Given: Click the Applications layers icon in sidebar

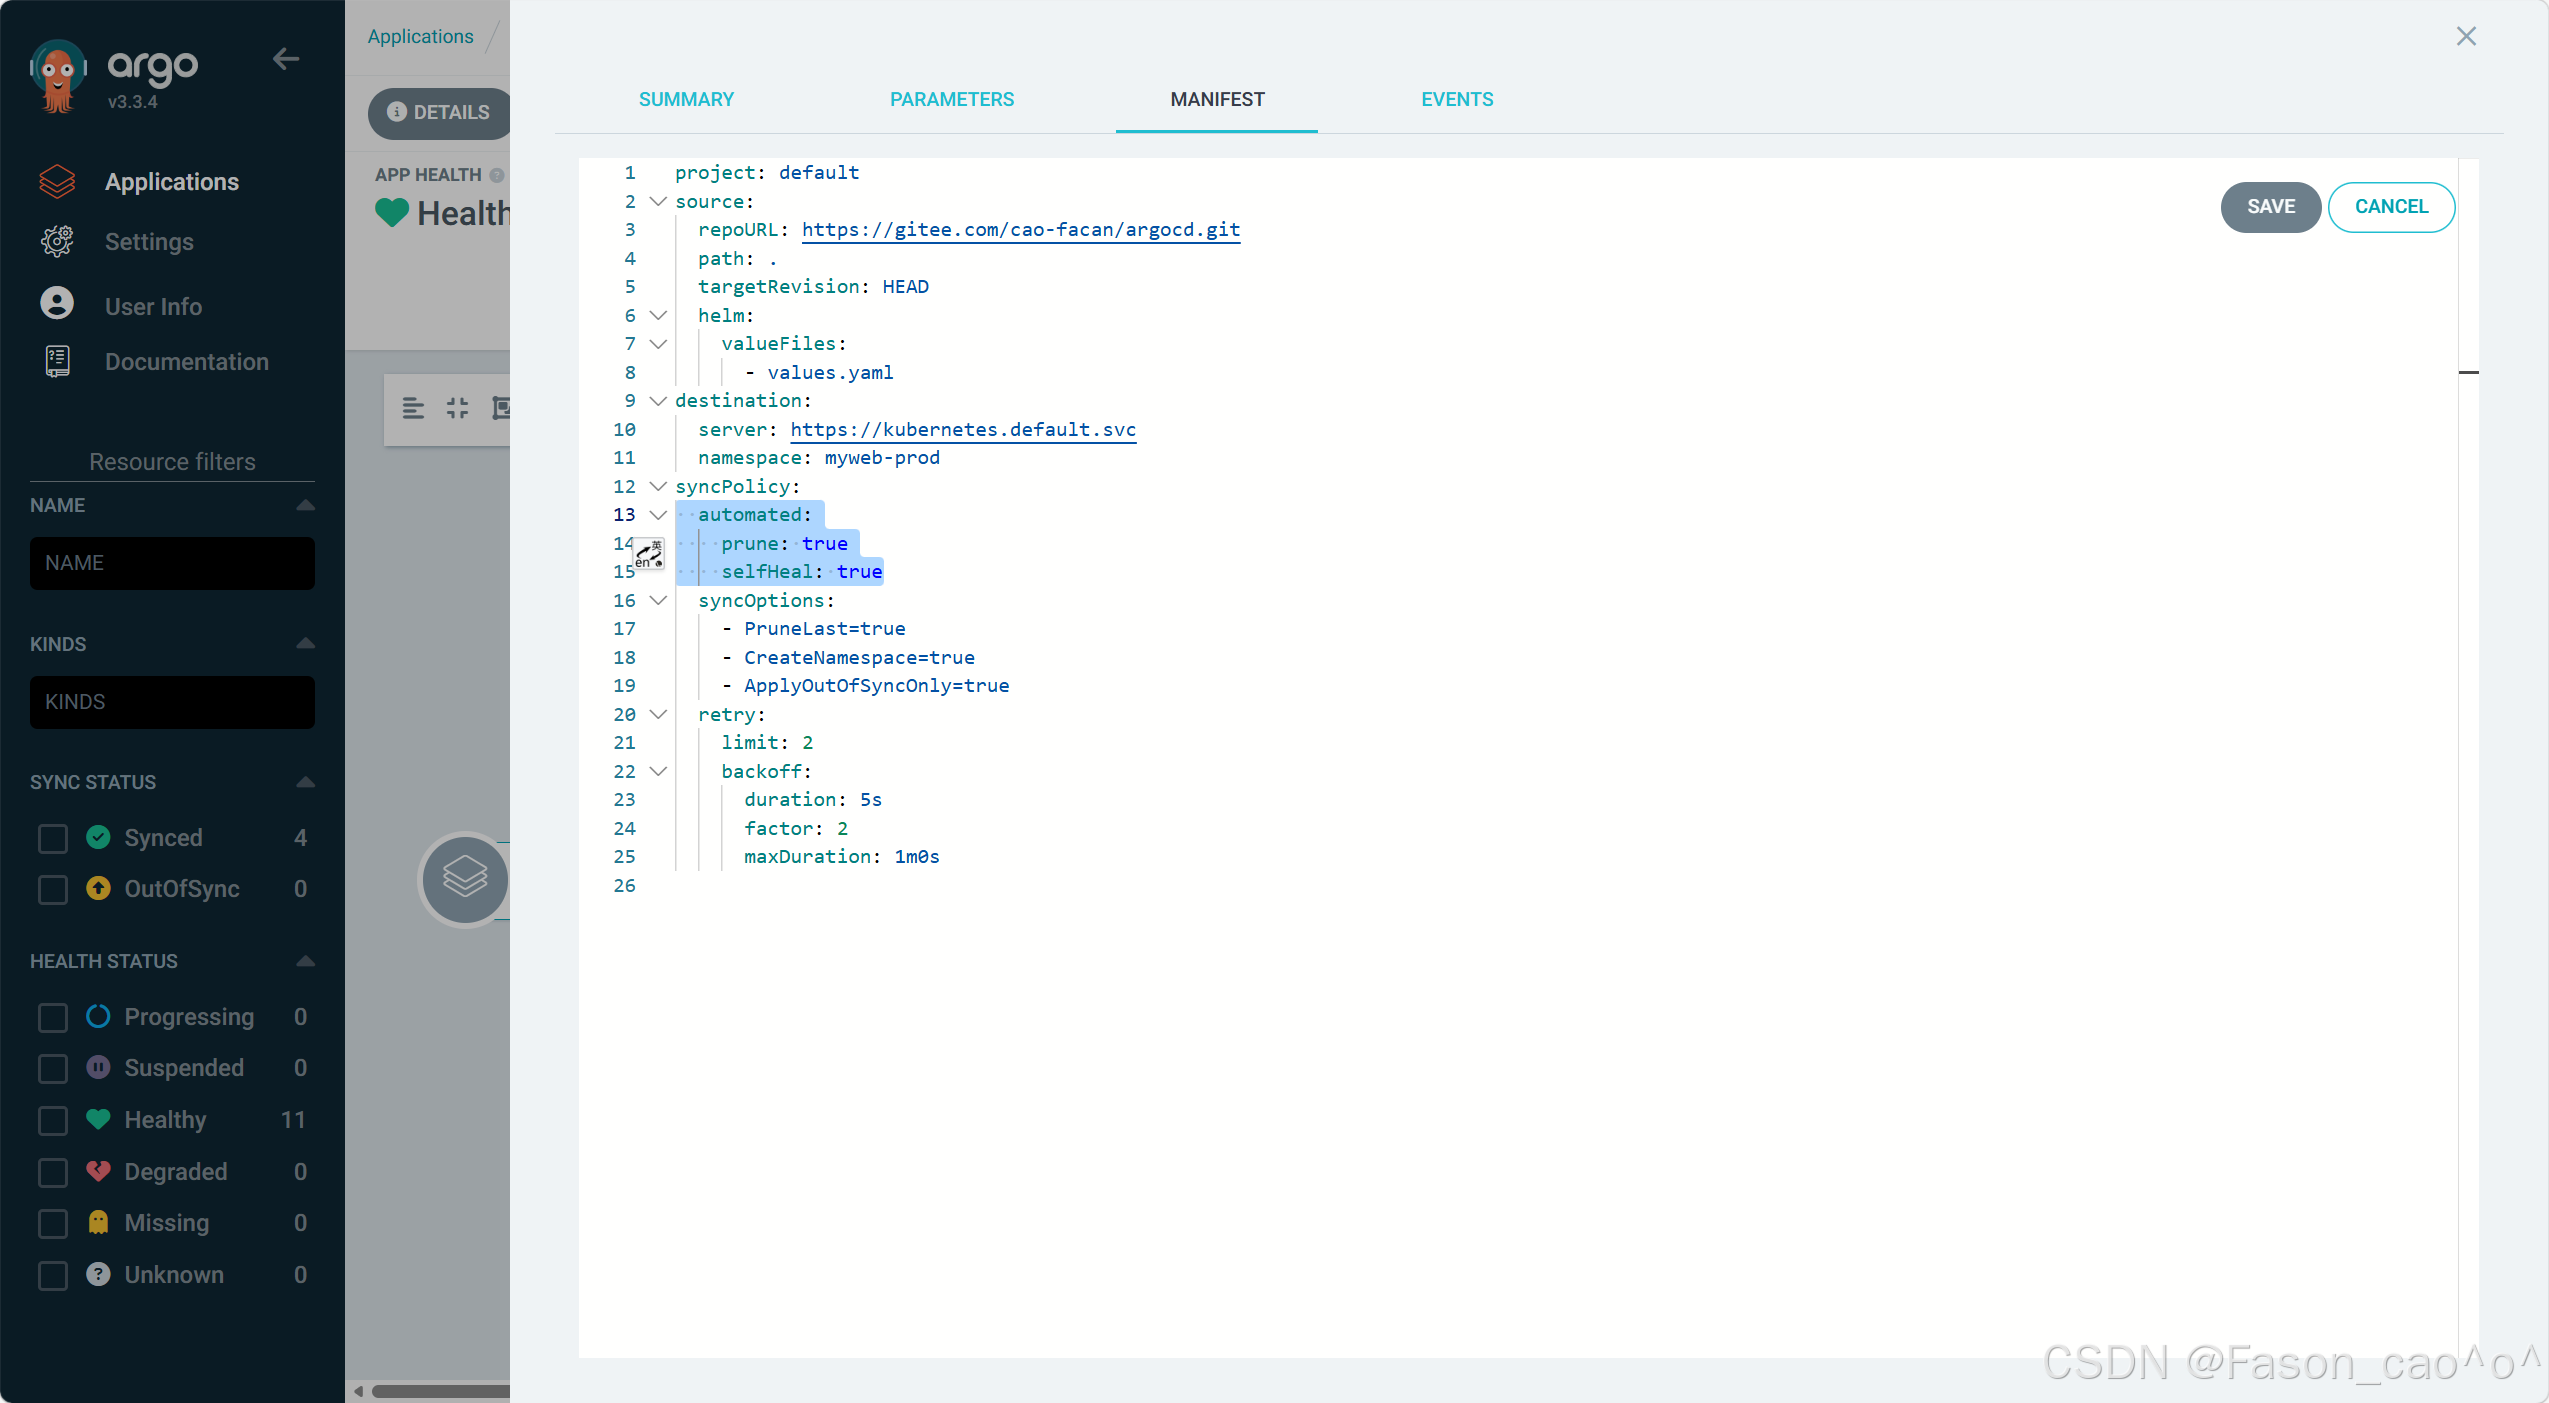Looking at the screenshot, I should [57, 181].
